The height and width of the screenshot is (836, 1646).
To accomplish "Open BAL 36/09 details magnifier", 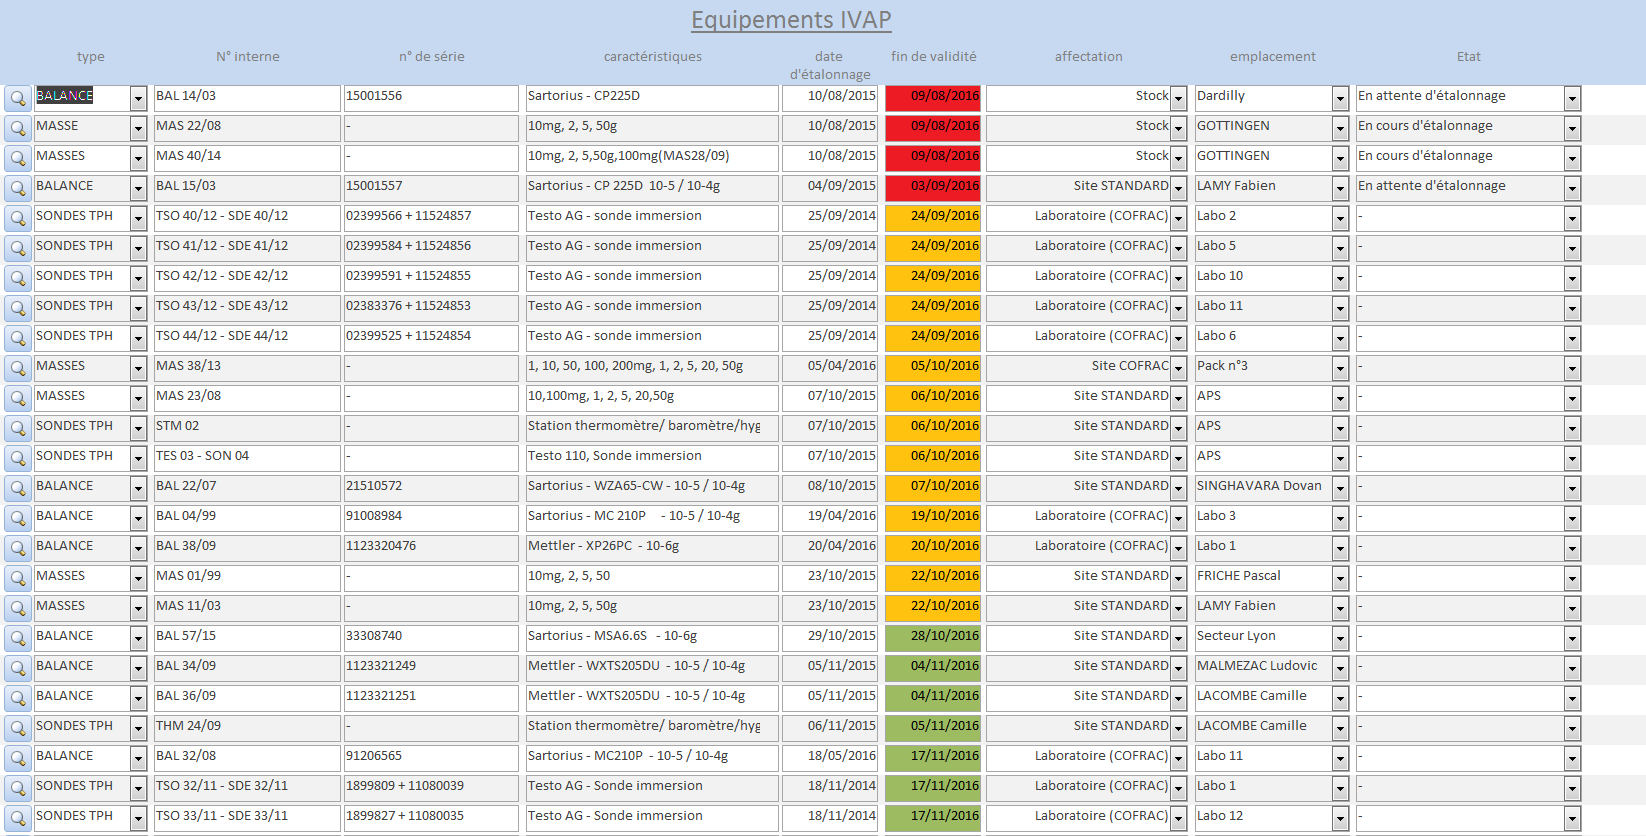I will click(17, 698).
